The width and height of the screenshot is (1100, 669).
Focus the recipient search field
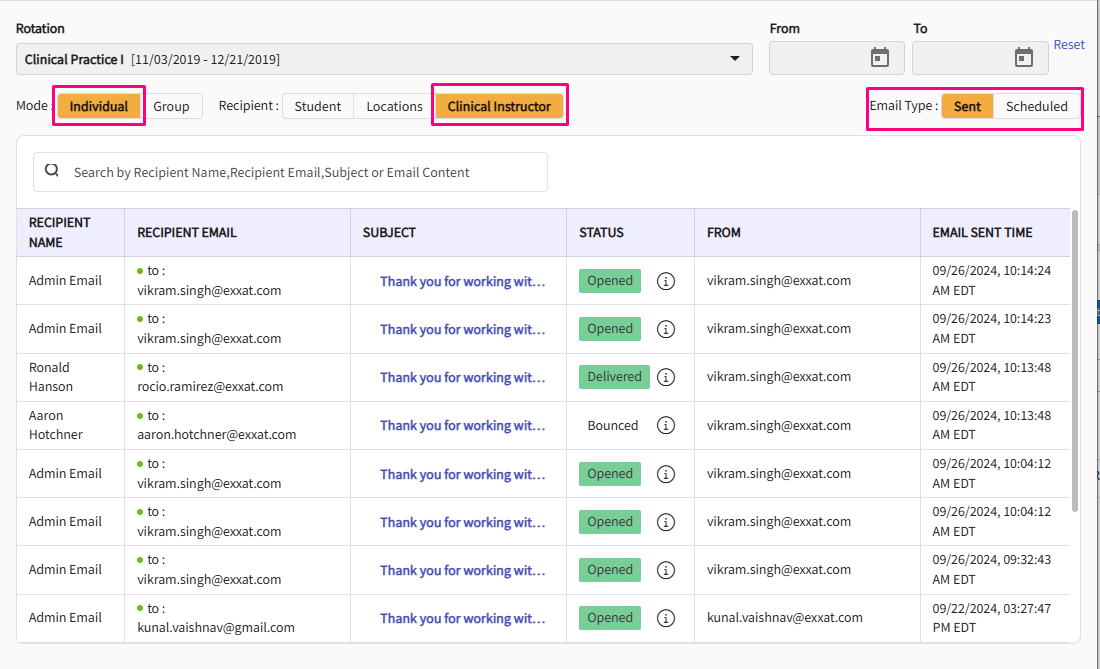coord(290,172)
